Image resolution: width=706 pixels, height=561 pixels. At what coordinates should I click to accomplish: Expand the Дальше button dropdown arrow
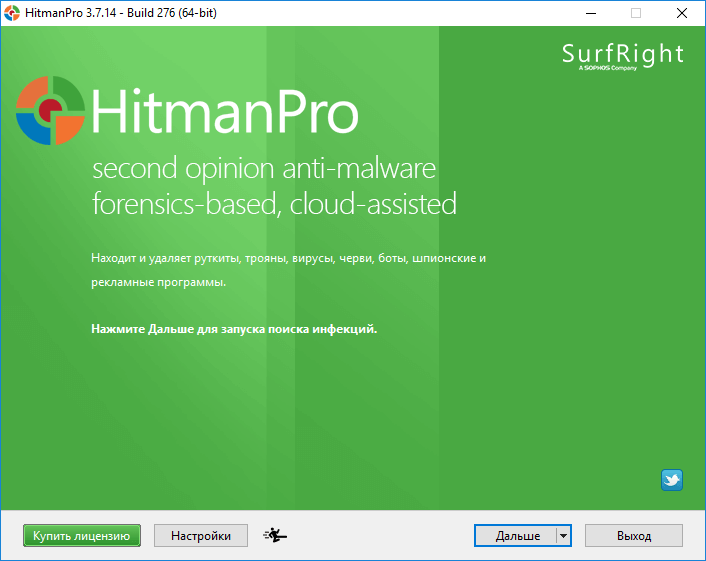click(x=564, y=536)
